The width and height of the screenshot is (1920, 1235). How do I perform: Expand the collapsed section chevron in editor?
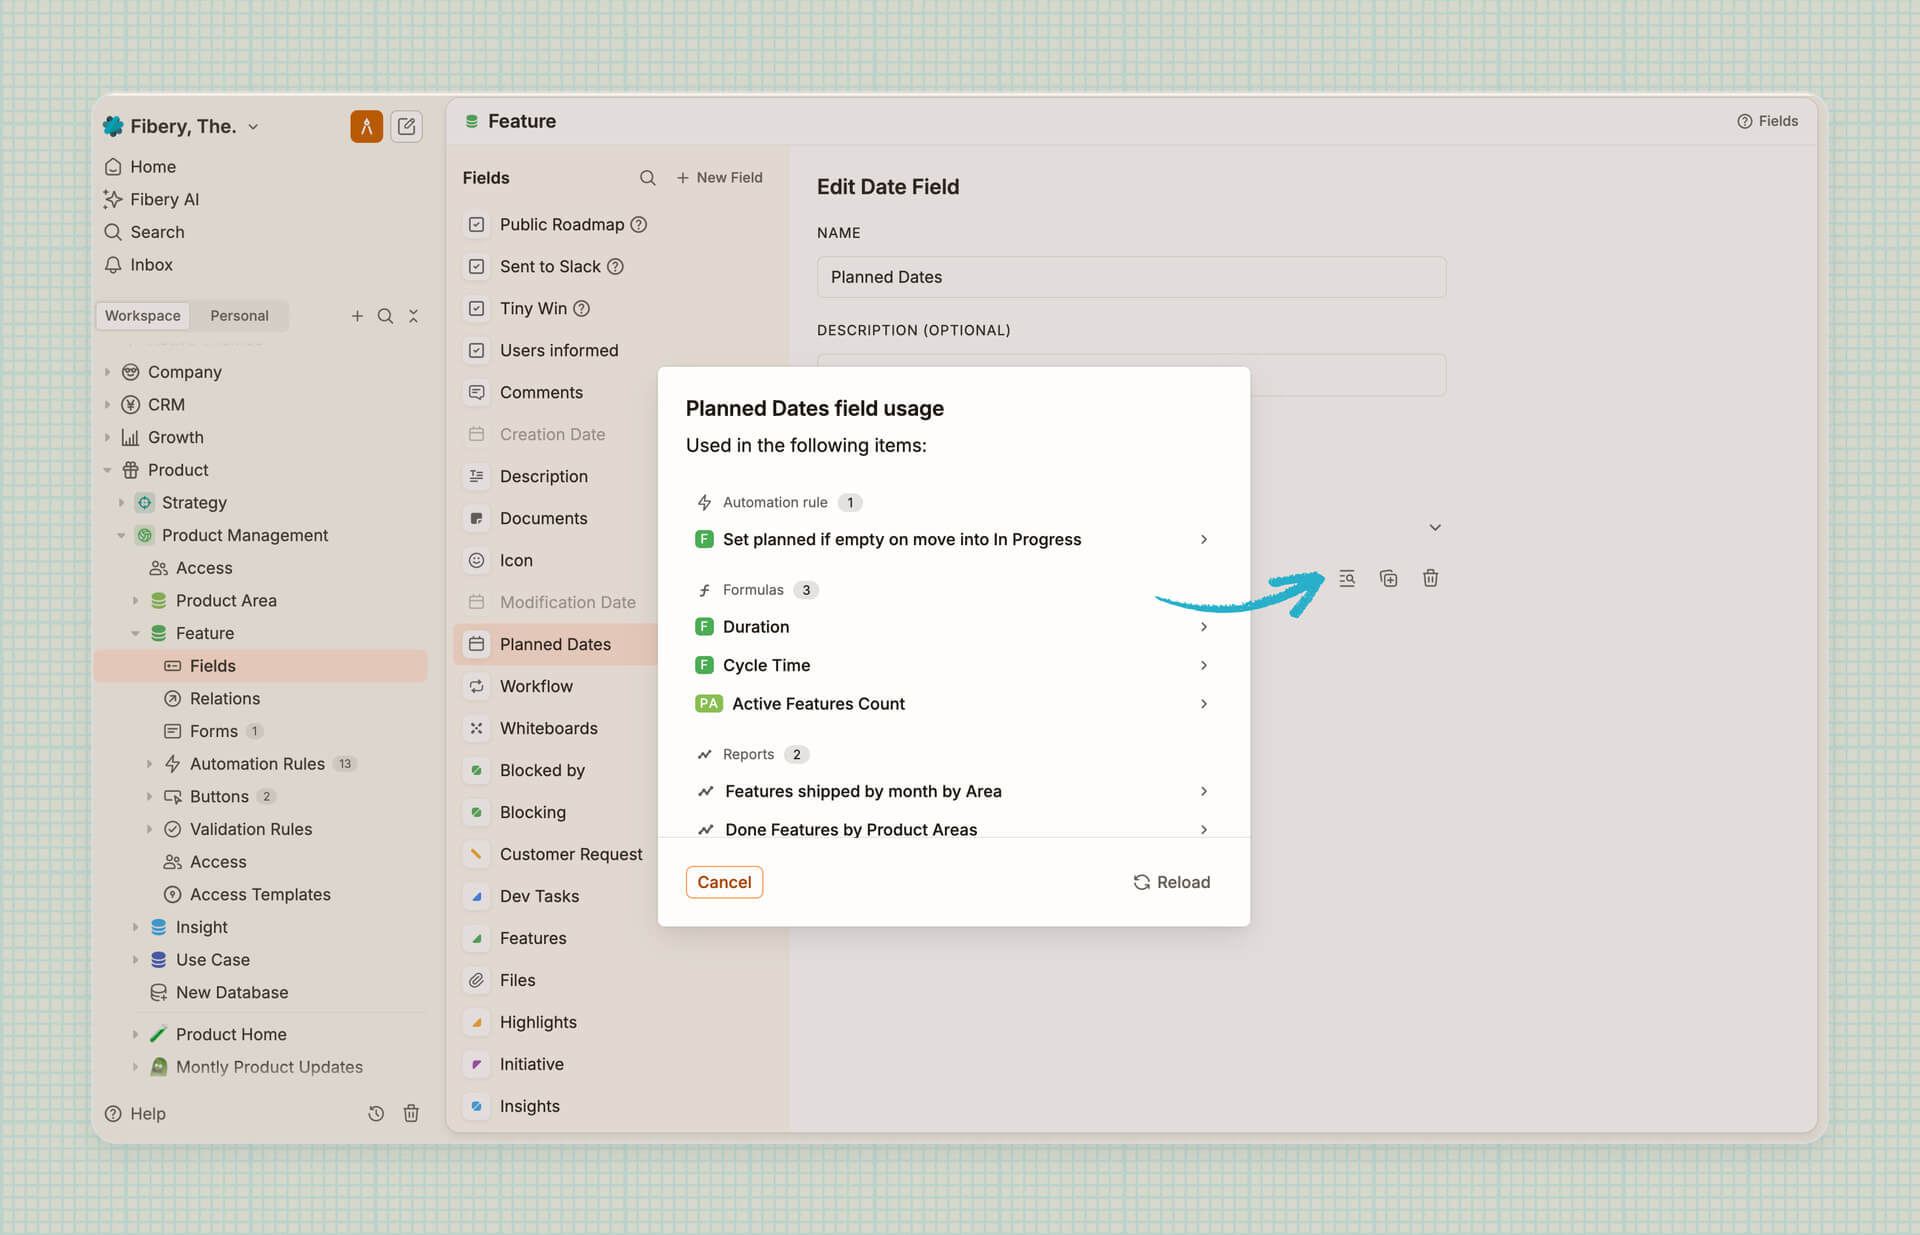coord(1434,527)
